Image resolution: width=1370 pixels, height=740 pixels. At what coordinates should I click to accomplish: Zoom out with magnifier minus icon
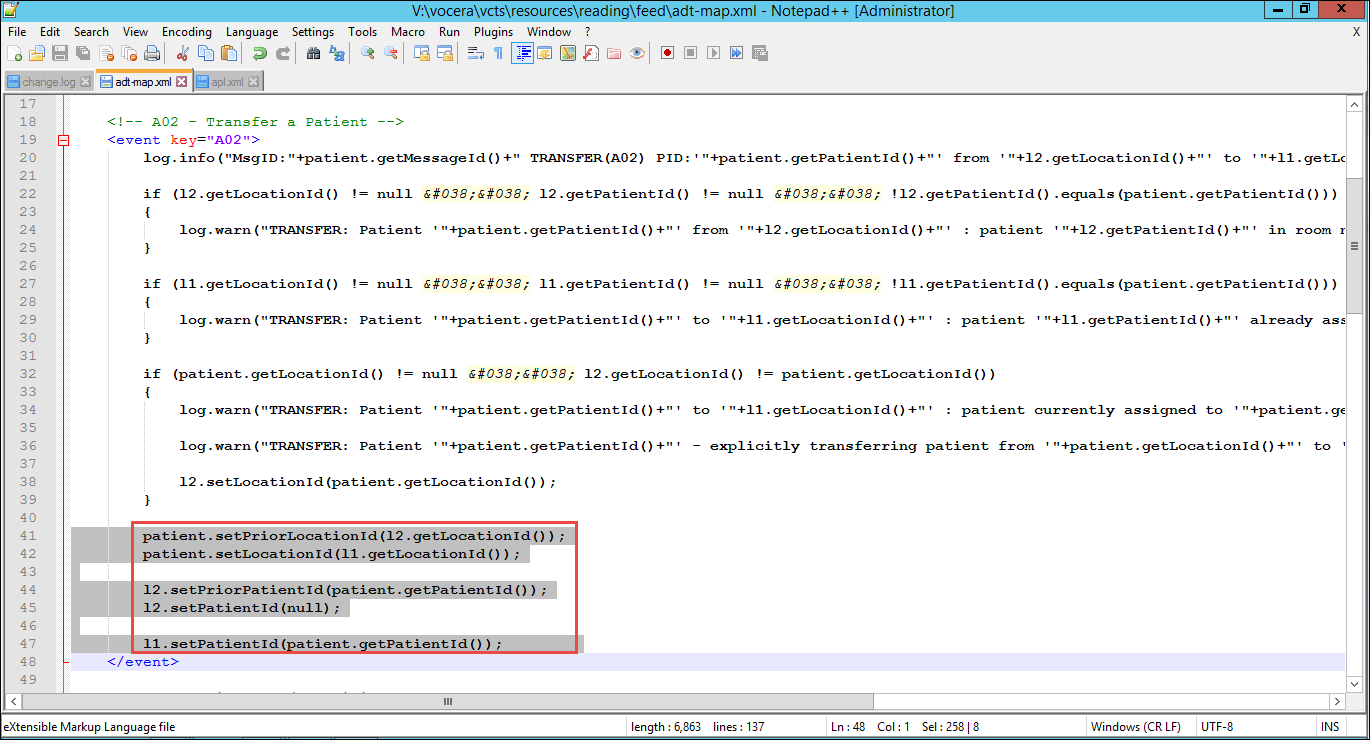tap(391, 53)
